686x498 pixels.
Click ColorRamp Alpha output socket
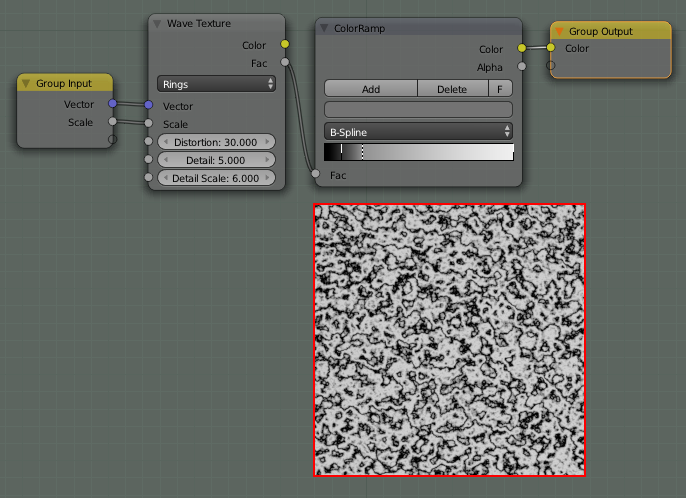coord(522,66)
